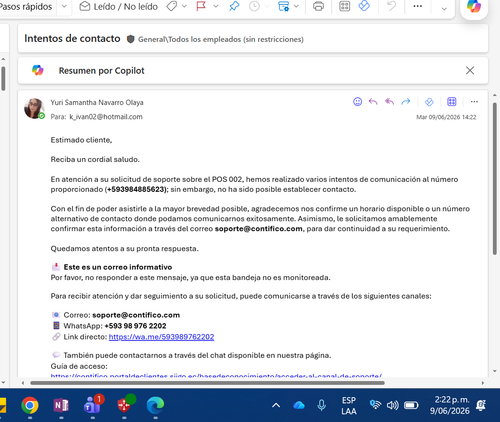The image size is (500, 422).
Task: Close the Resumen por Copilot panel
Action: 470,70
